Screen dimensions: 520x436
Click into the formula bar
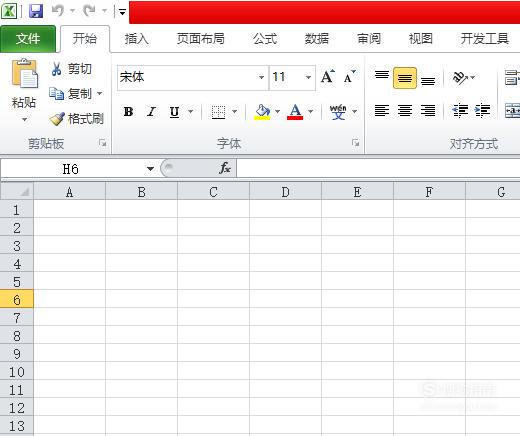point(378,169)
